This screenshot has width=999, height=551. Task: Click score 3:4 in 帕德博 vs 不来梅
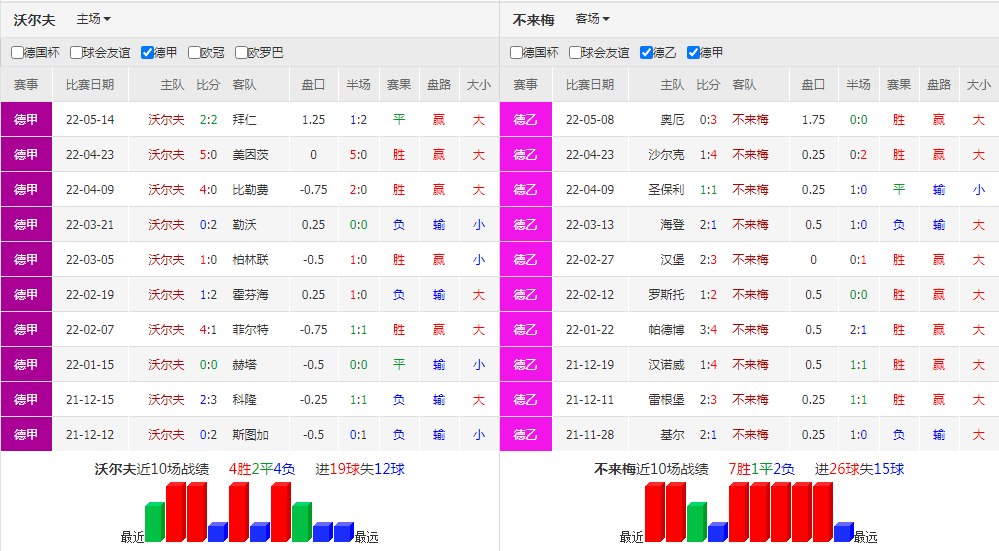tap(708, 330)
